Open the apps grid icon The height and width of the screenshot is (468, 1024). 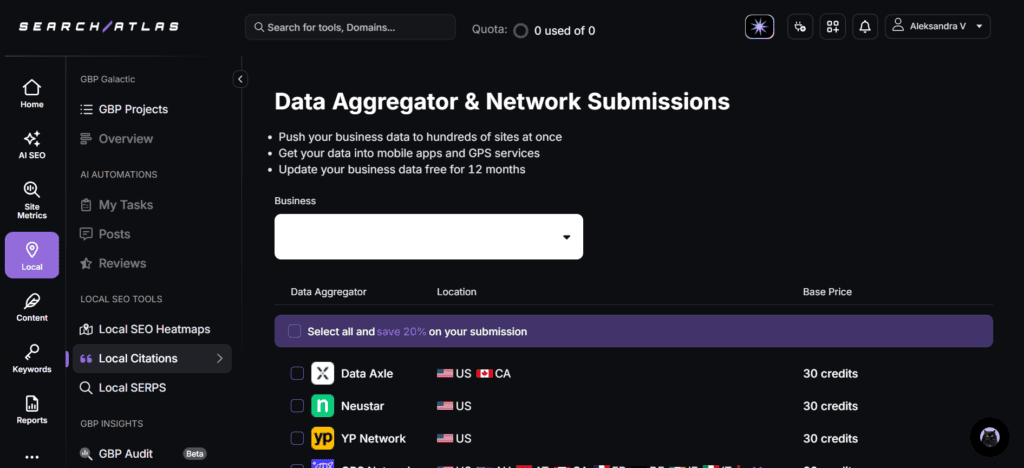(x=833, y=27)
